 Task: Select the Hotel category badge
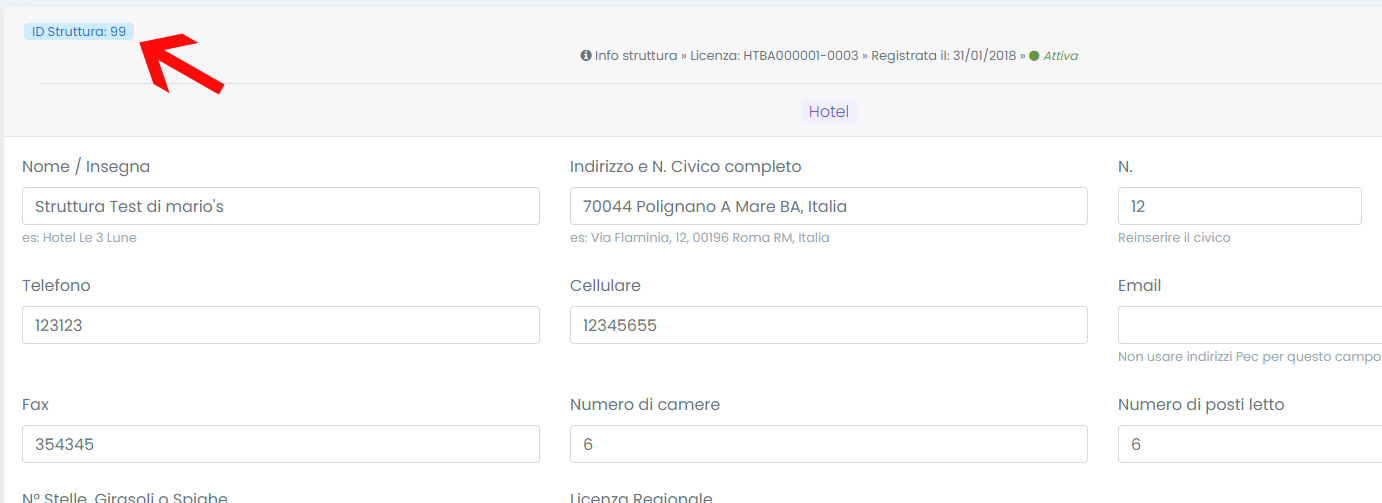pyautogui.click(x=829, y=112)
